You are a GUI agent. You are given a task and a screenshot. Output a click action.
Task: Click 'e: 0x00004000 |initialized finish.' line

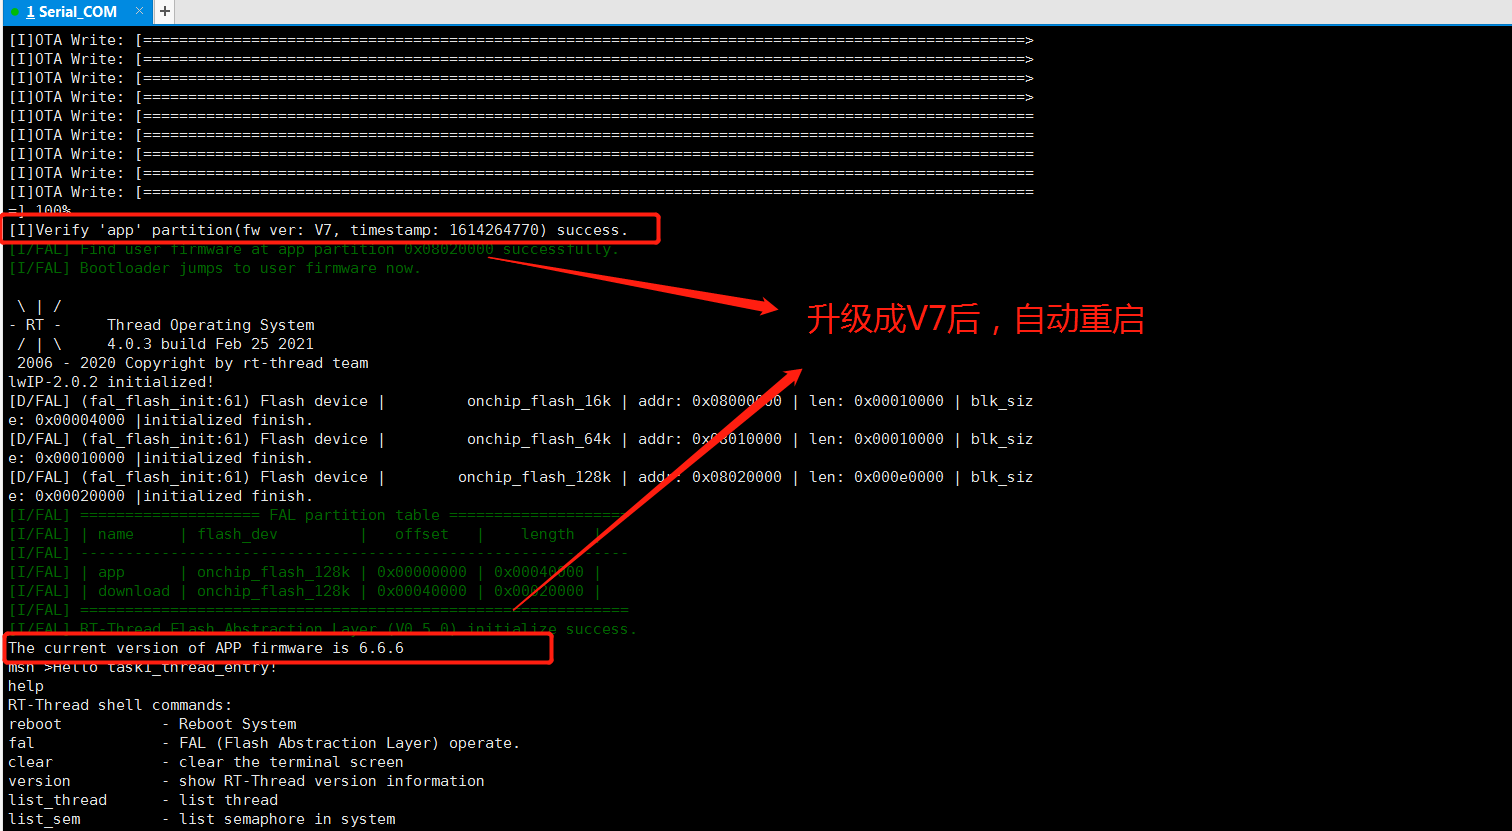click(161, 420)
